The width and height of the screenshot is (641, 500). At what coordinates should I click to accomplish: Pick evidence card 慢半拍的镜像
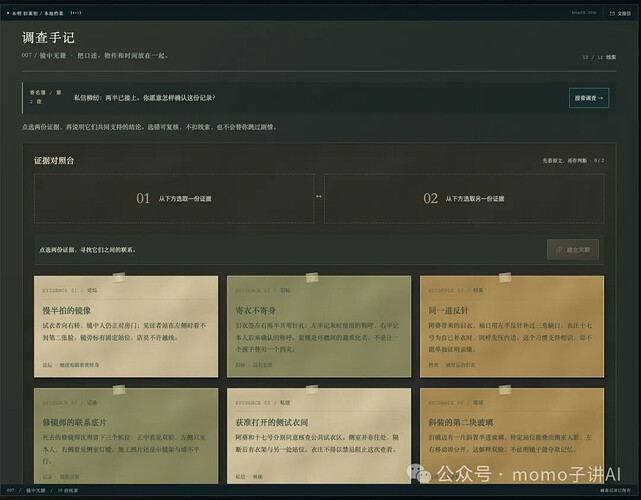pyautogui.click(x=126, y=326)
